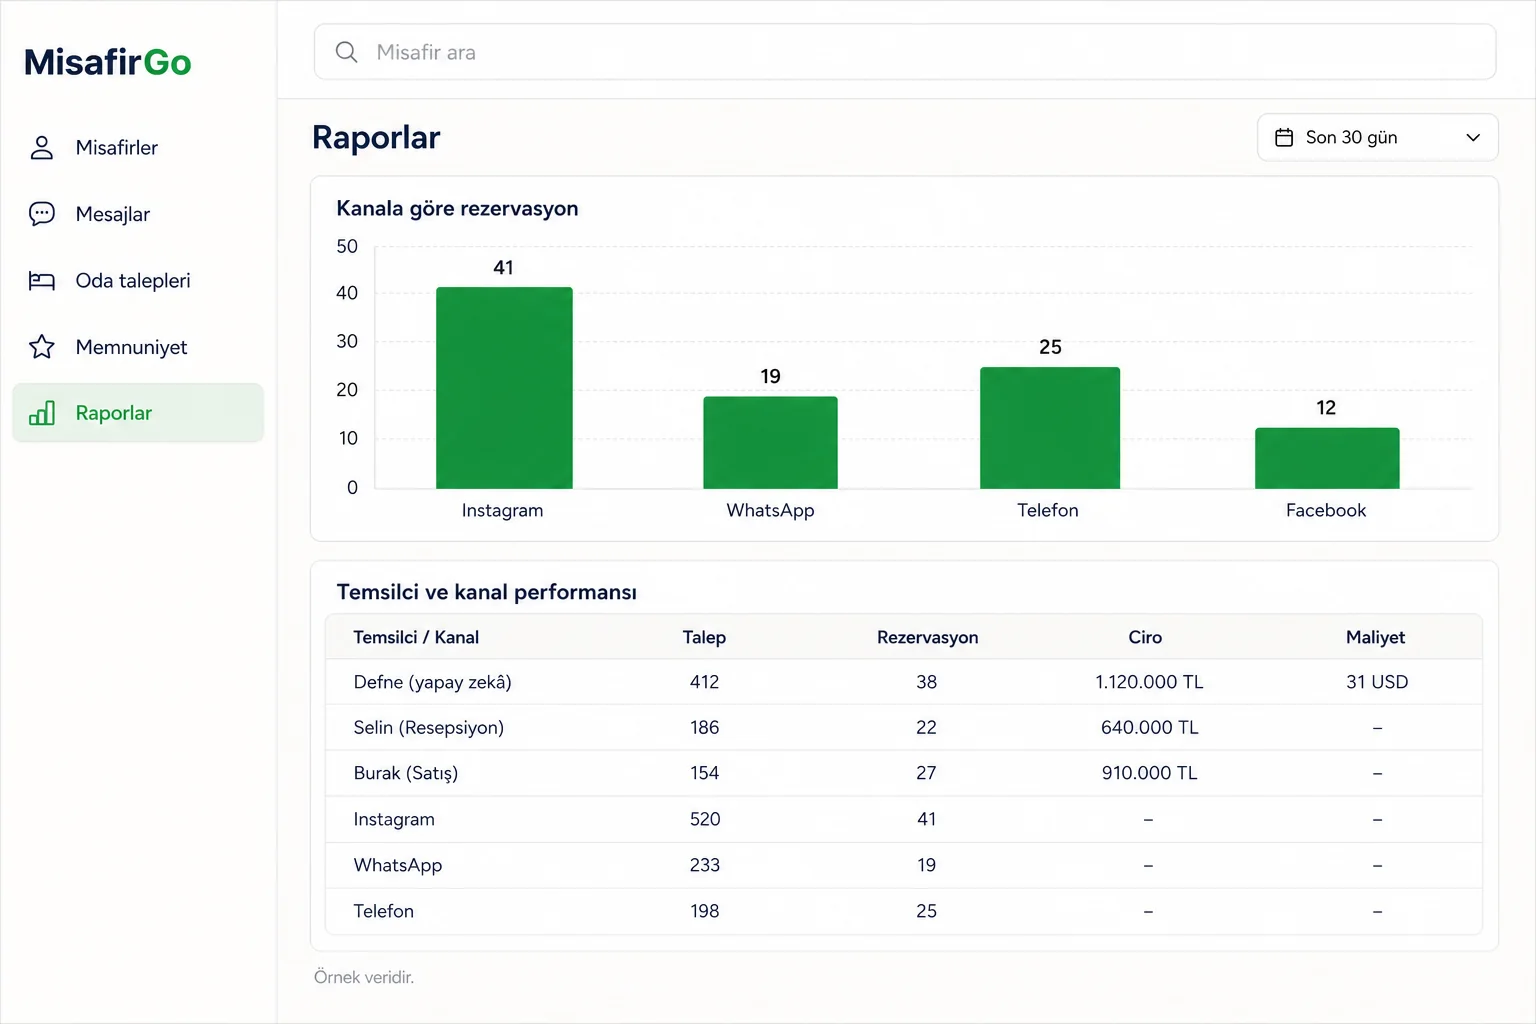
Task: Click the person icon beside Misafirler
Action: pyautogui.click(x=42, y=148)
